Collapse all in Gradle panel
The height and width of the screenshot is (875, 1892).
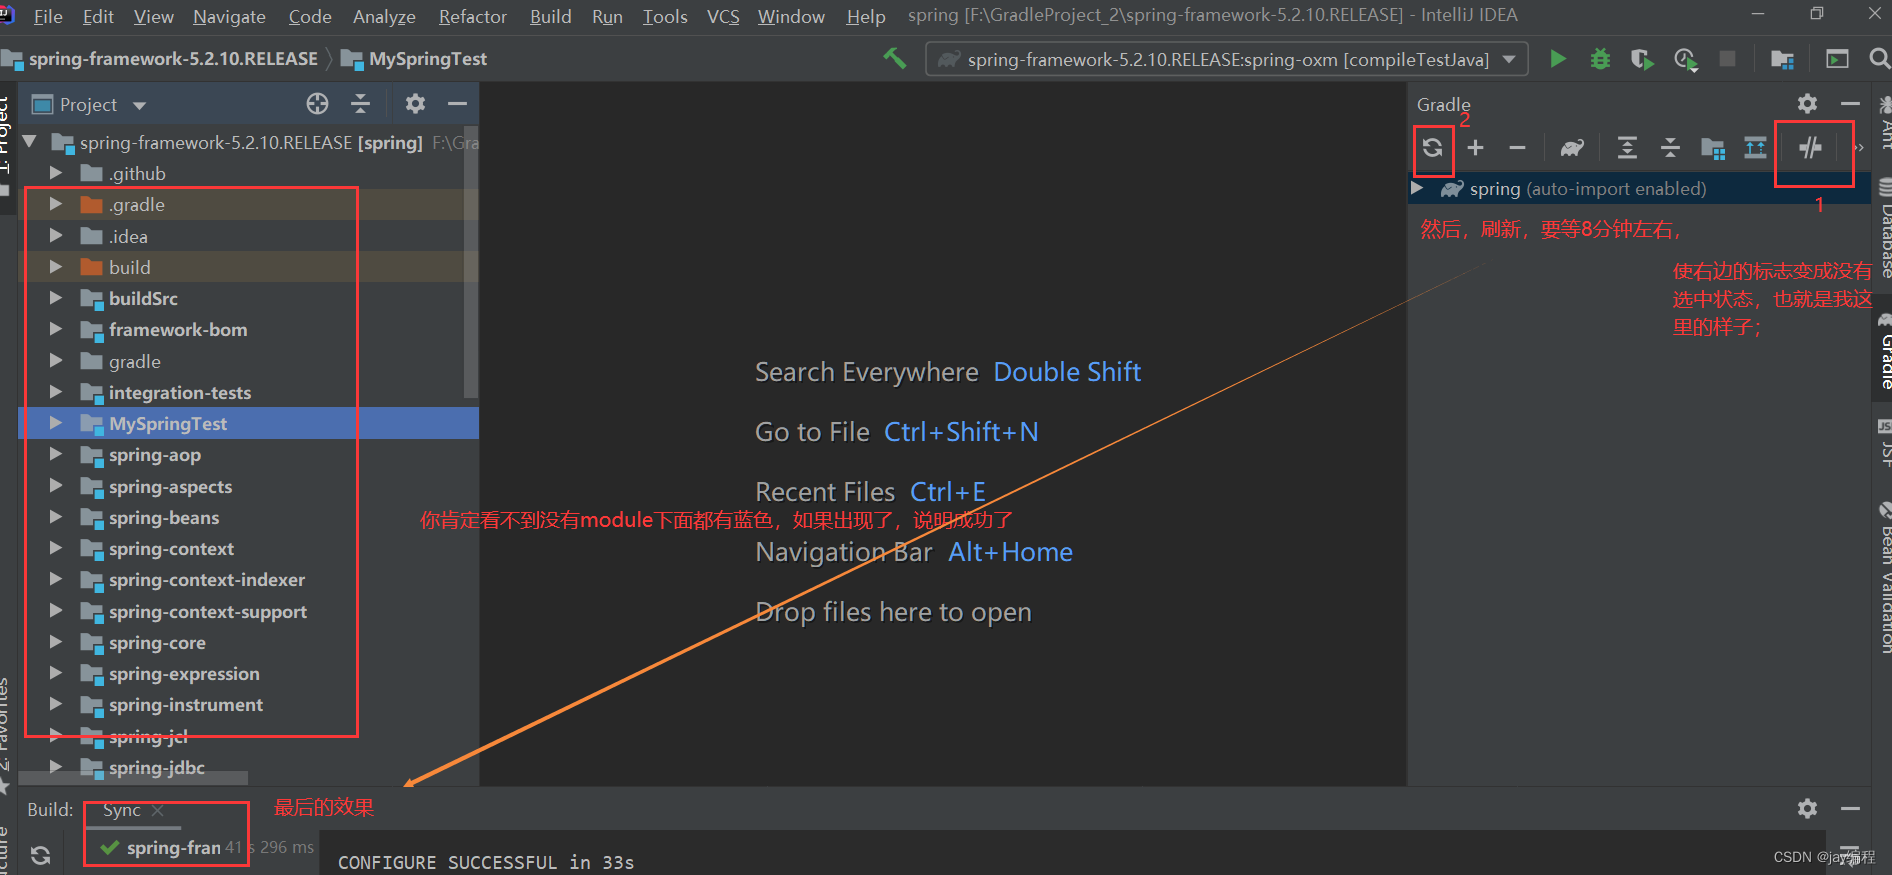pos(1670,148)
